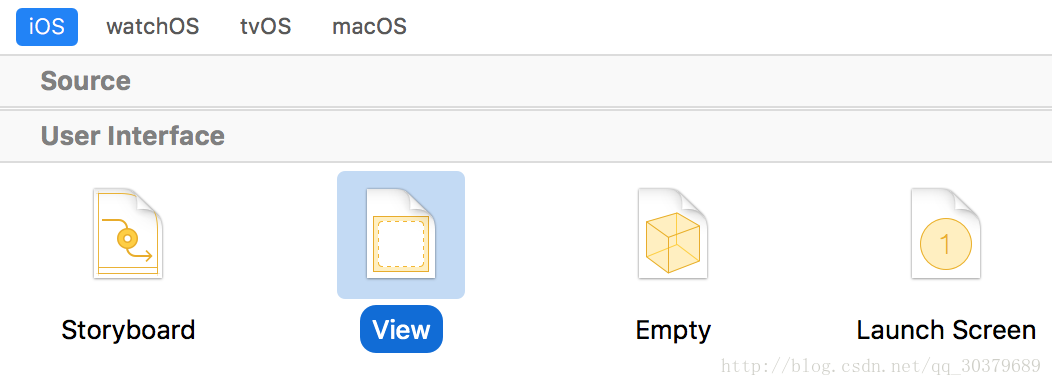1052x386 pixels.
Task: Click the dashed square inside the View icon
Action: pyautogui.click(x=401, y=244)
